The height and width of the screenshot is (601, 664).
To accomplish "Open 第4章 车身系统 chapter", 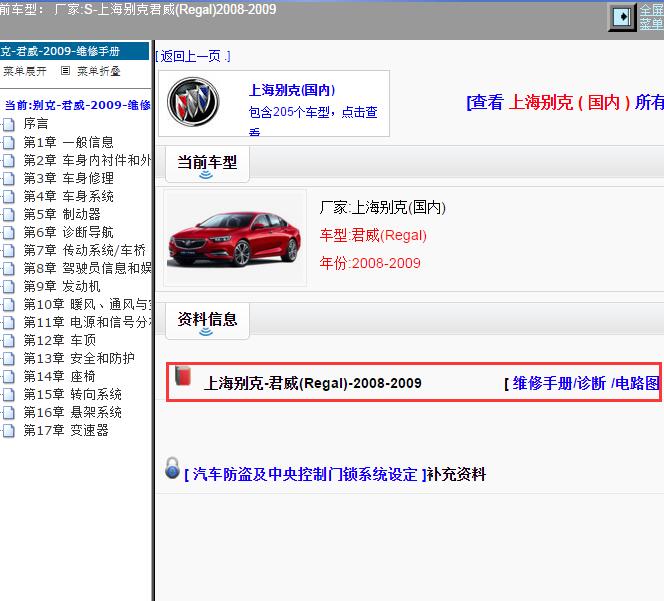I will tap(69, 196).
